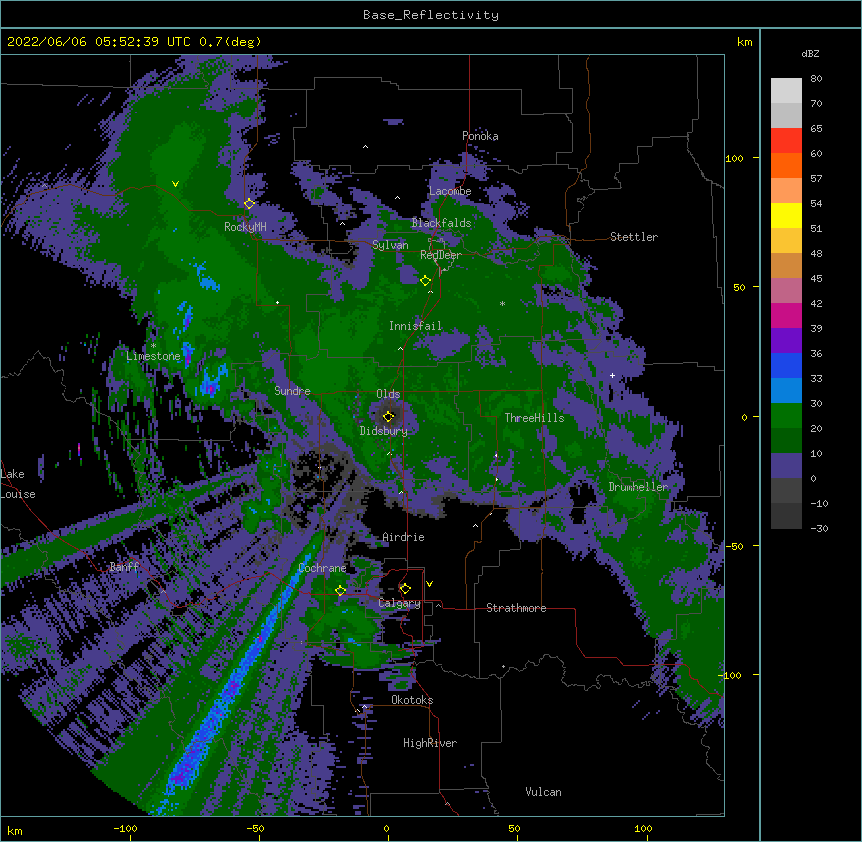Image resolution: width=862 pixels, height=842 pixels.
Task: Click the yellow V marker northwest of RockyMH
Action: (175, 184)
